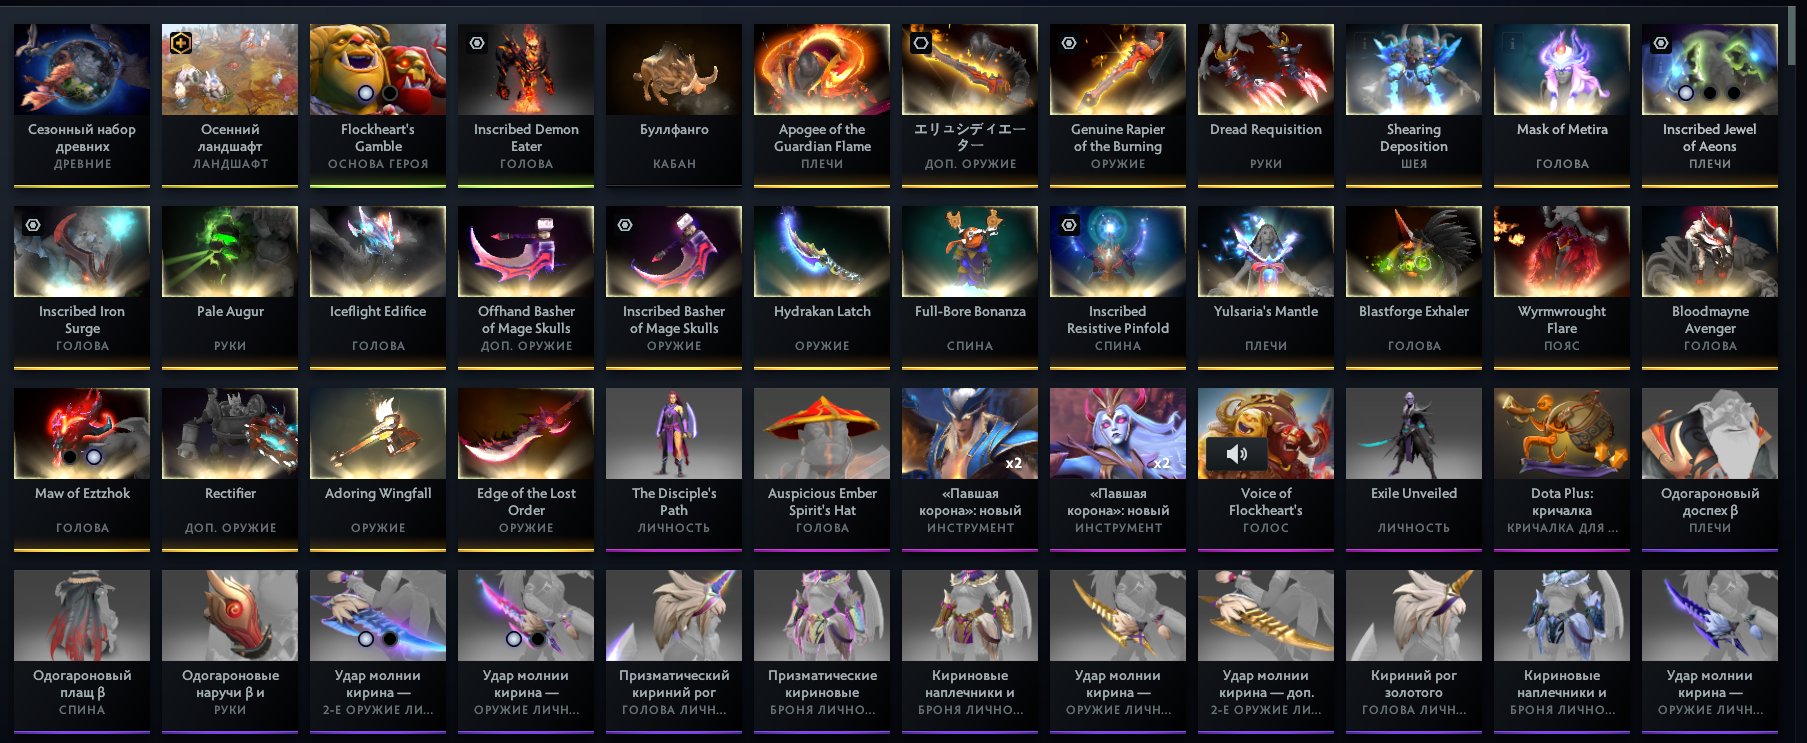Click the gold badge icon on Осенний ландшафт
Viewport: 1807px width, 743px height.
(x=181, y=43)
